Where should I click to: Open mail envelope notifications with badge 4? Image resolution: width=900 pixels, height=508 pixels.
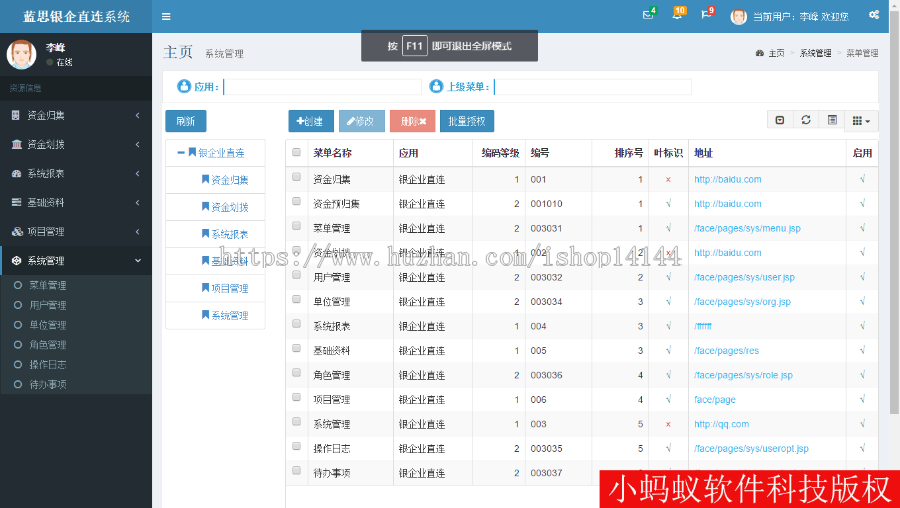point(649,15)
